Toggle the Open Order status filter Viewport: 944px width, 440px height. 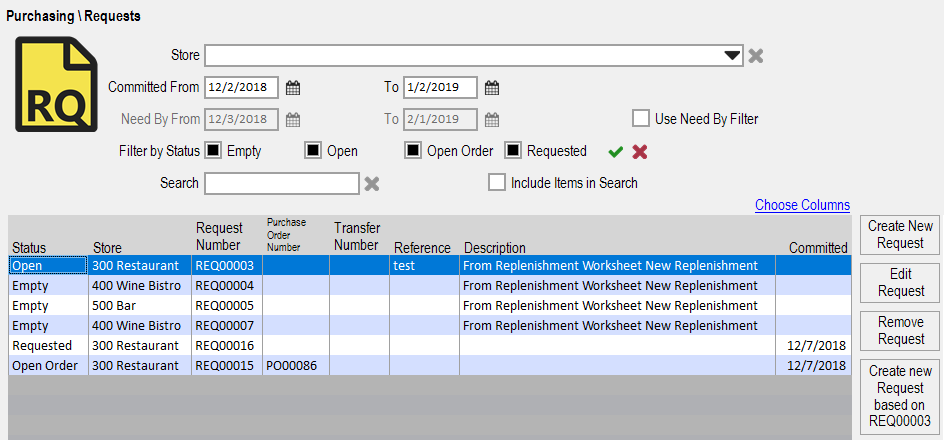tap(412, 151)
